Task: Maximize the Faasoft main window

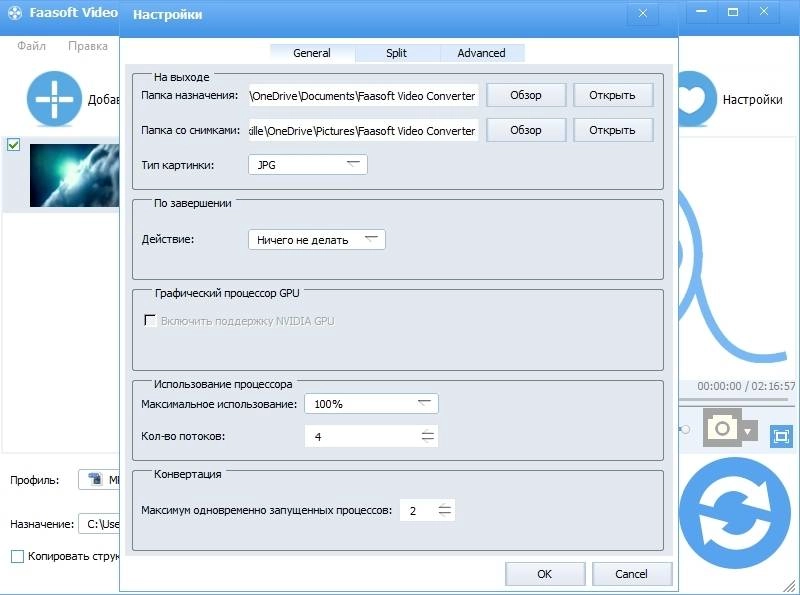Action: pos(733,12)
